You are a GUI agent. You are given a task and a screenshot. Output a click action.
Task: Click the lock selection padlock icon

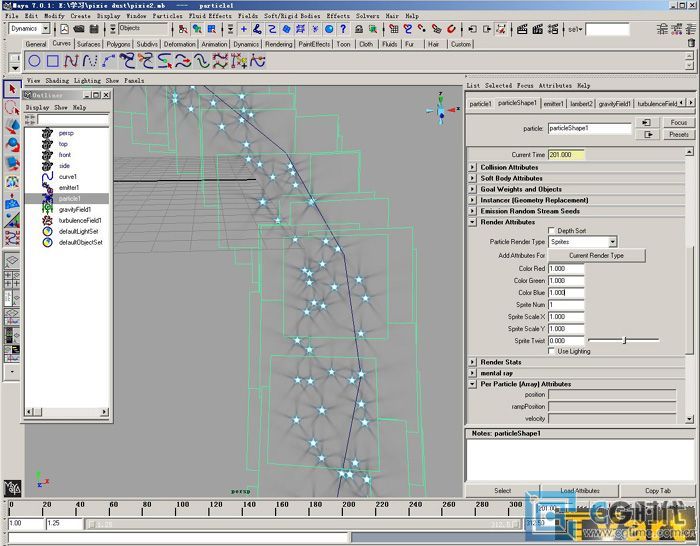358,29
